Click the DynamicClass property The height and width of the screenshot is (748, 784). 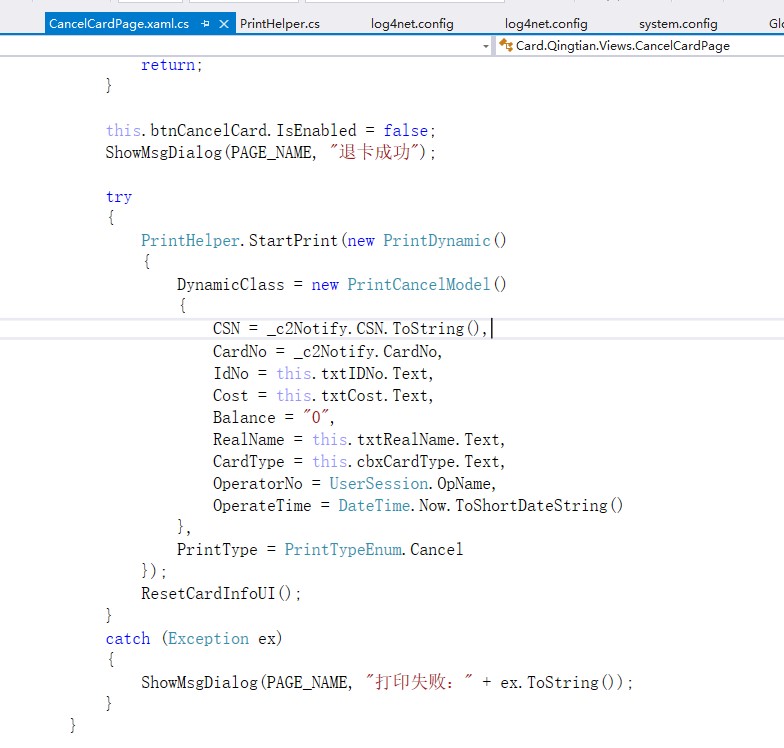[230, 284]
